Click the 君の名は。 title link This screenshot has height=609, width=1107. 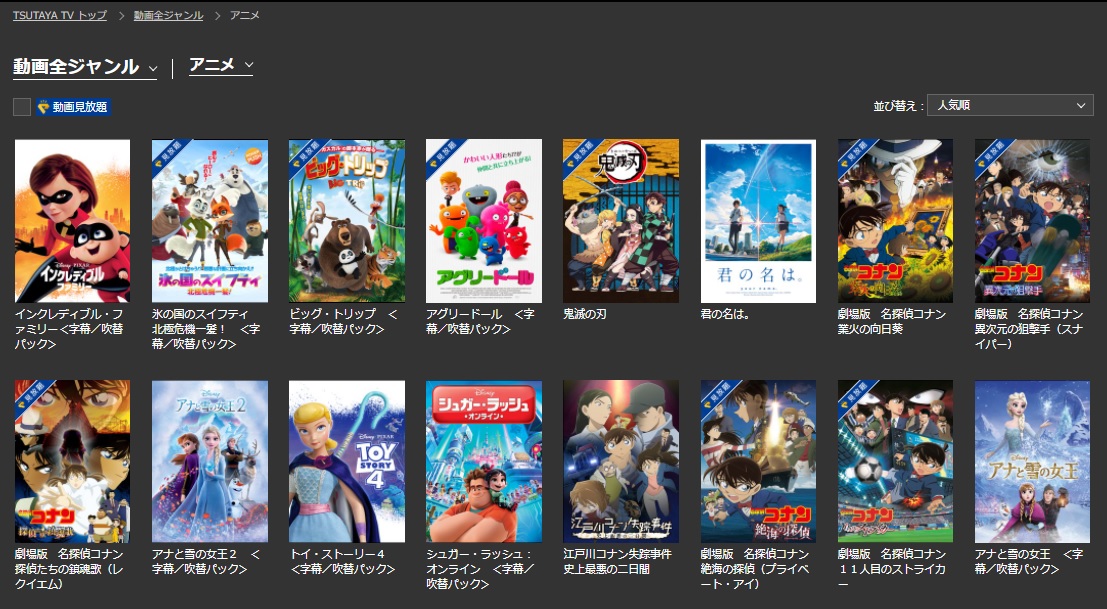[x=725, y=314]
